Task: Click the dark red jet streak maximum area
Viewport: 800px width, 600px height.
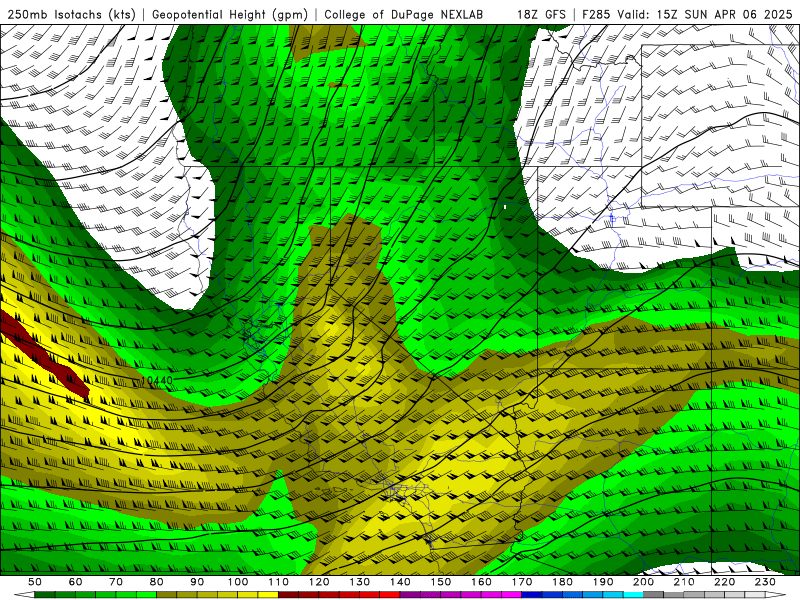Action: [43, 355]
